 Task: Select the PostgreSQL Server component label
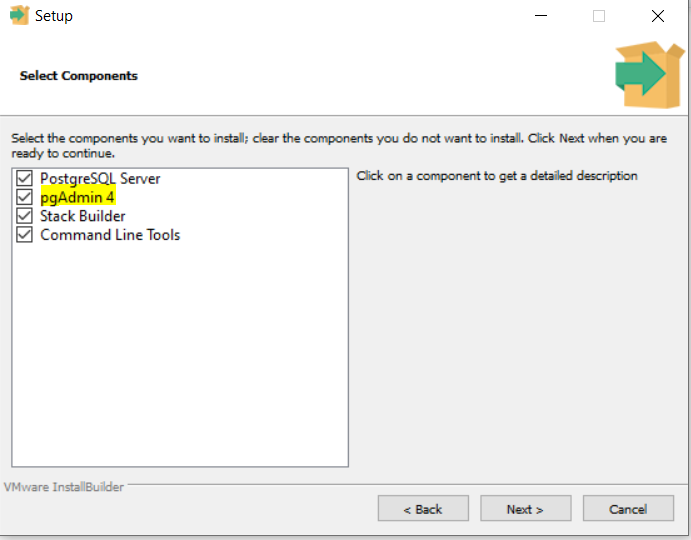100,179
